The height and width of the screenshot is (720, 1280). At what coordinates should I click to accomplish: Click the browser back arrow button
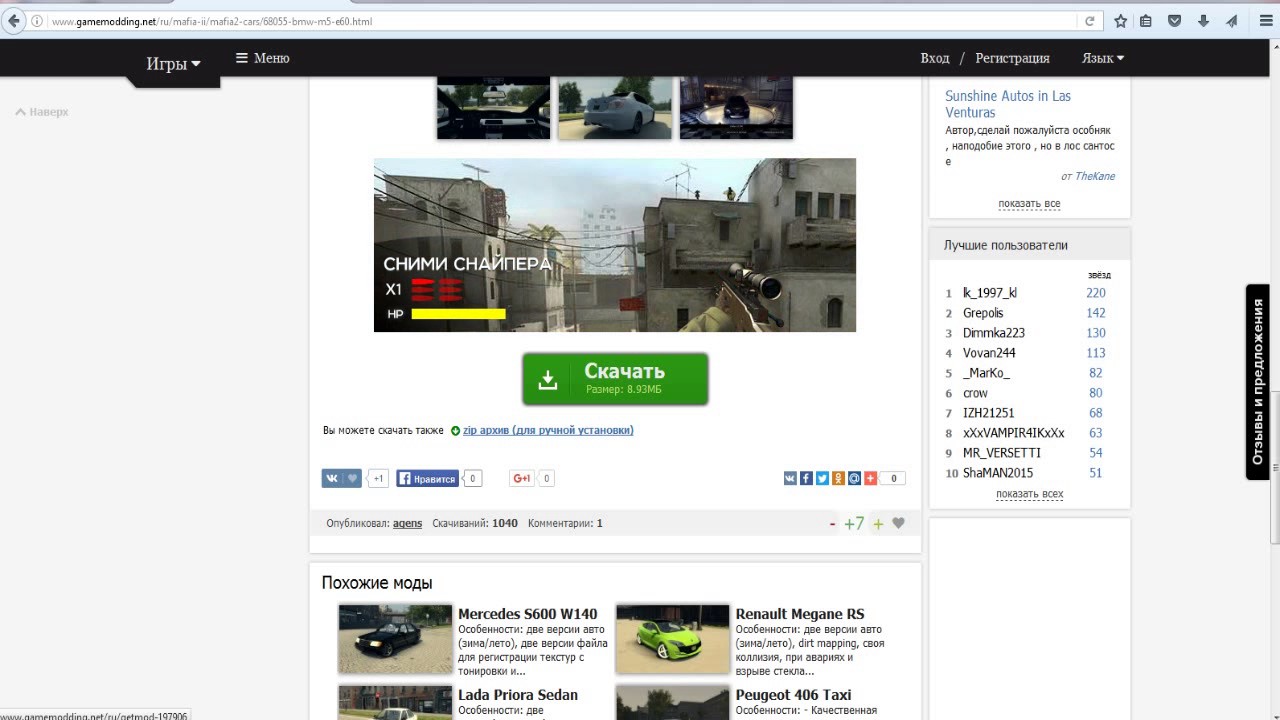click(x=14, y=20)
